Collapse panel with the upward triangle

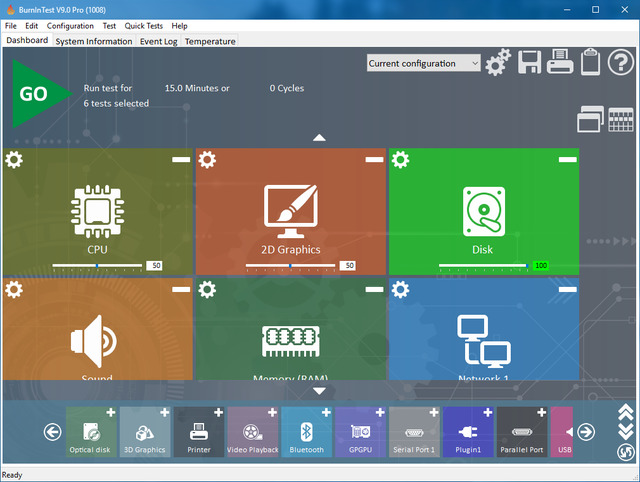click(x=319, y=137)
